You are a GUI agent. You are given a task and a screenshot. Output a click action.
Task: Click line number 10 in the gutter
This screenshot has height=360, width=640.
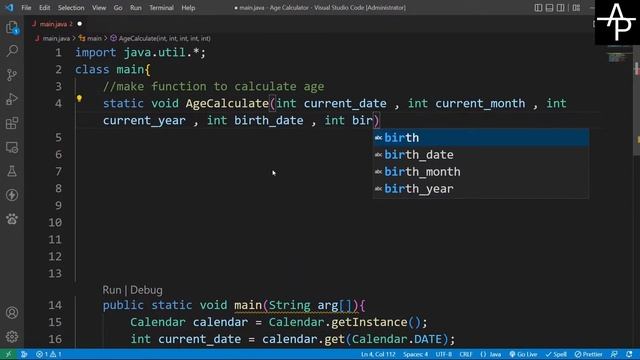tap(55, 222)
